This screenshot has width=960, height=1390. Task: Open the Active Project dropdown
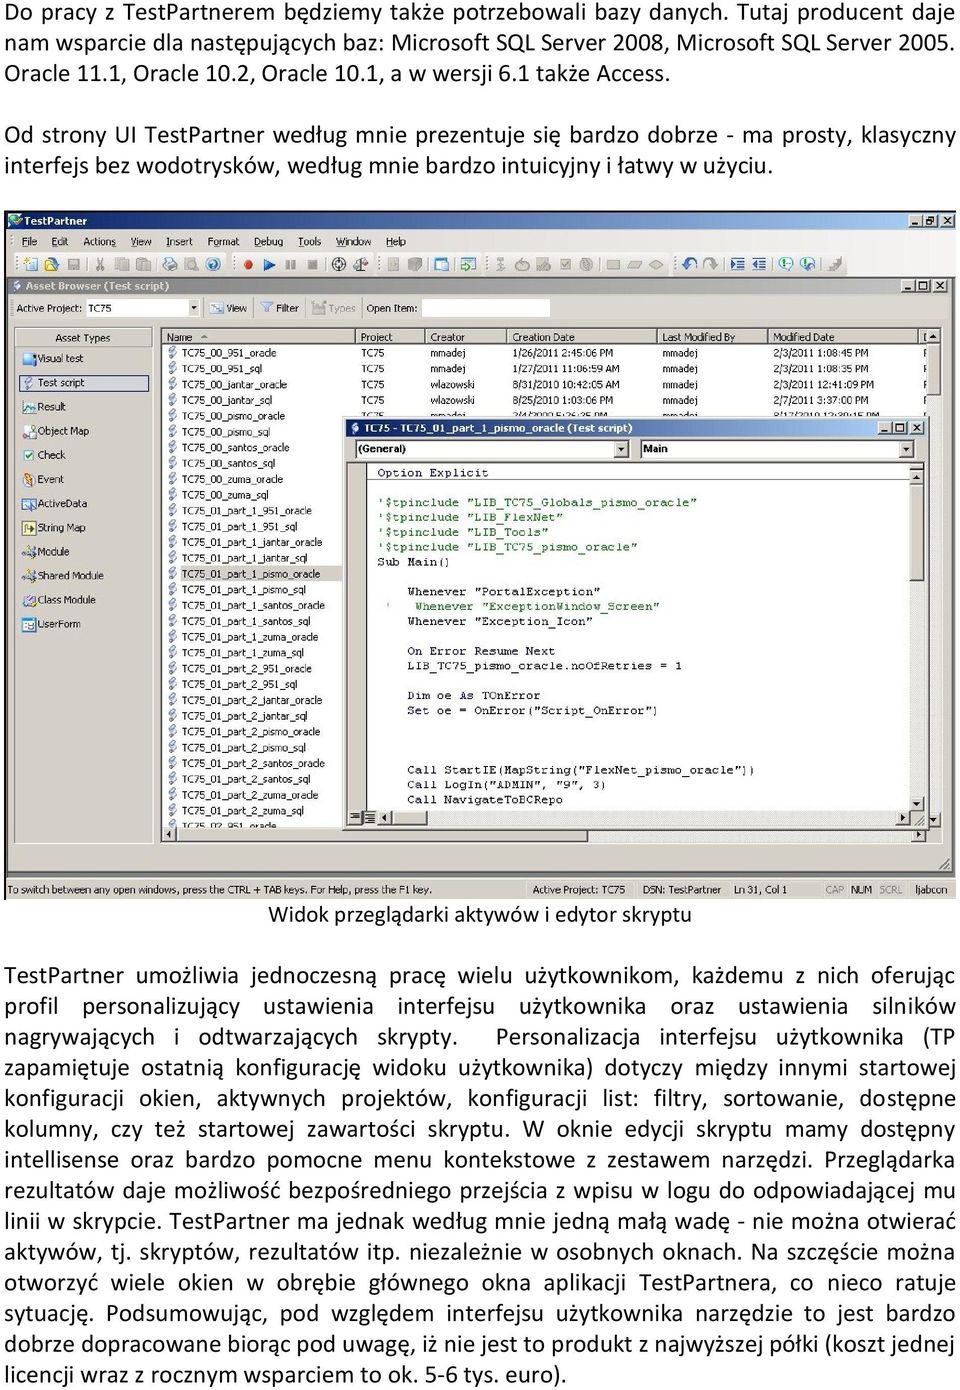[194, 308]
